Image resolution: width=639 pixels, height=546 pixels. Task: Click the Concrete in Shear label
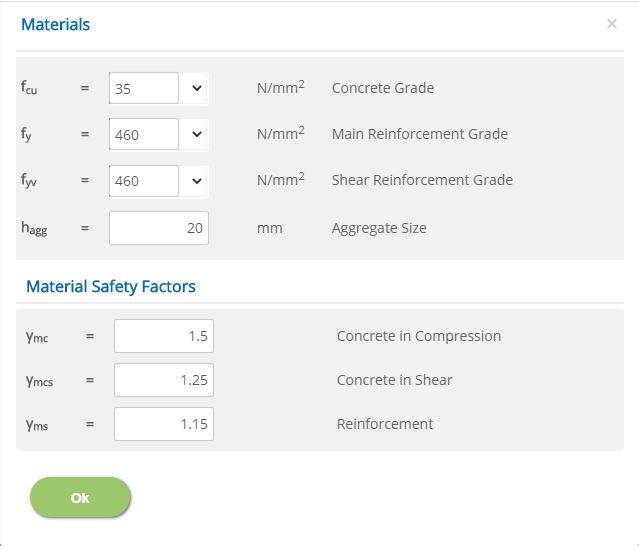394,380
